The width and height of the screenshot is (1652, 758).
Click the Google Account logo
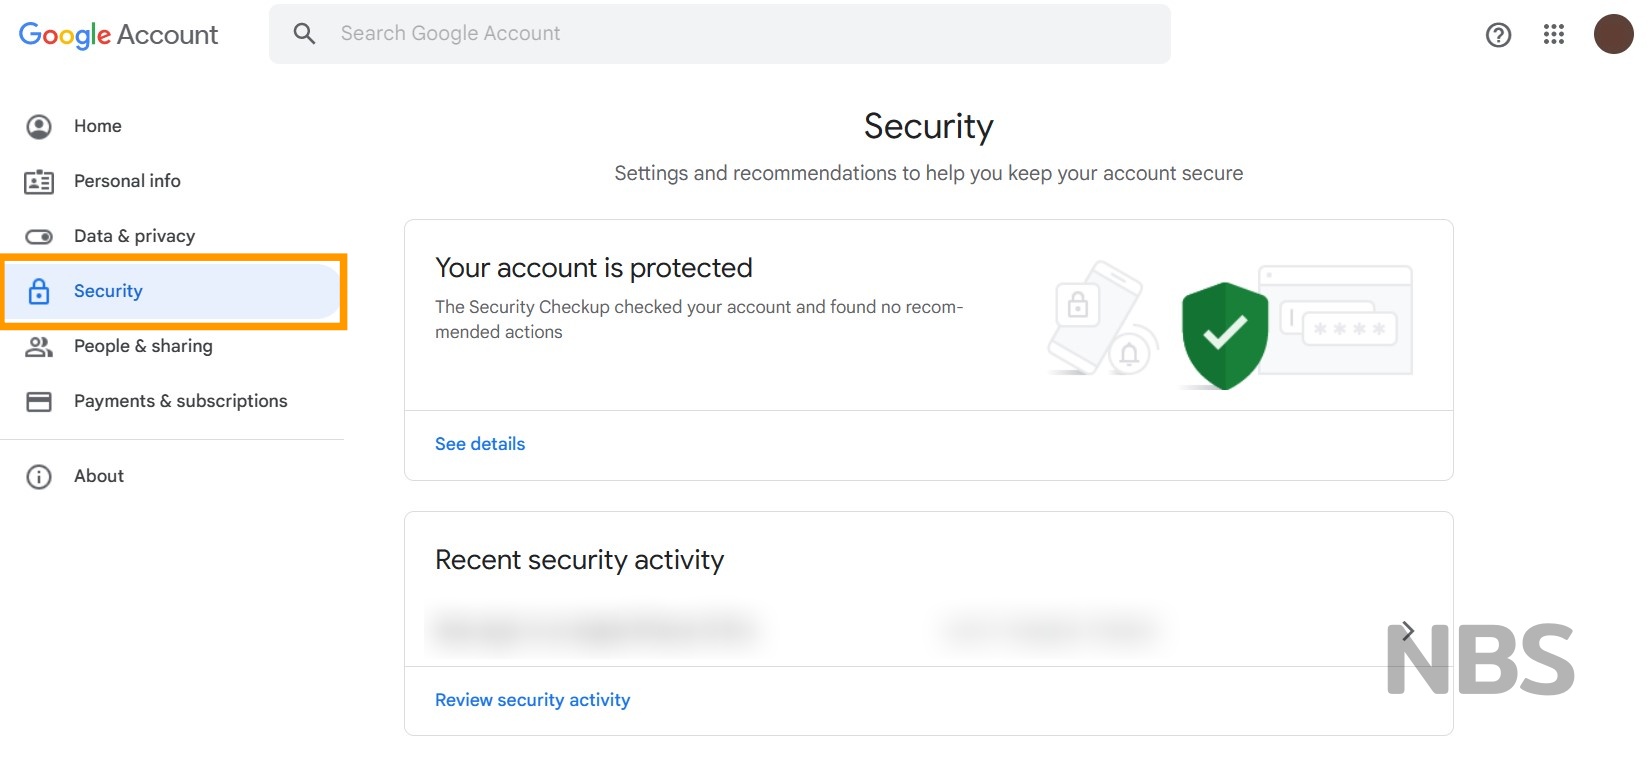[118, 35]
